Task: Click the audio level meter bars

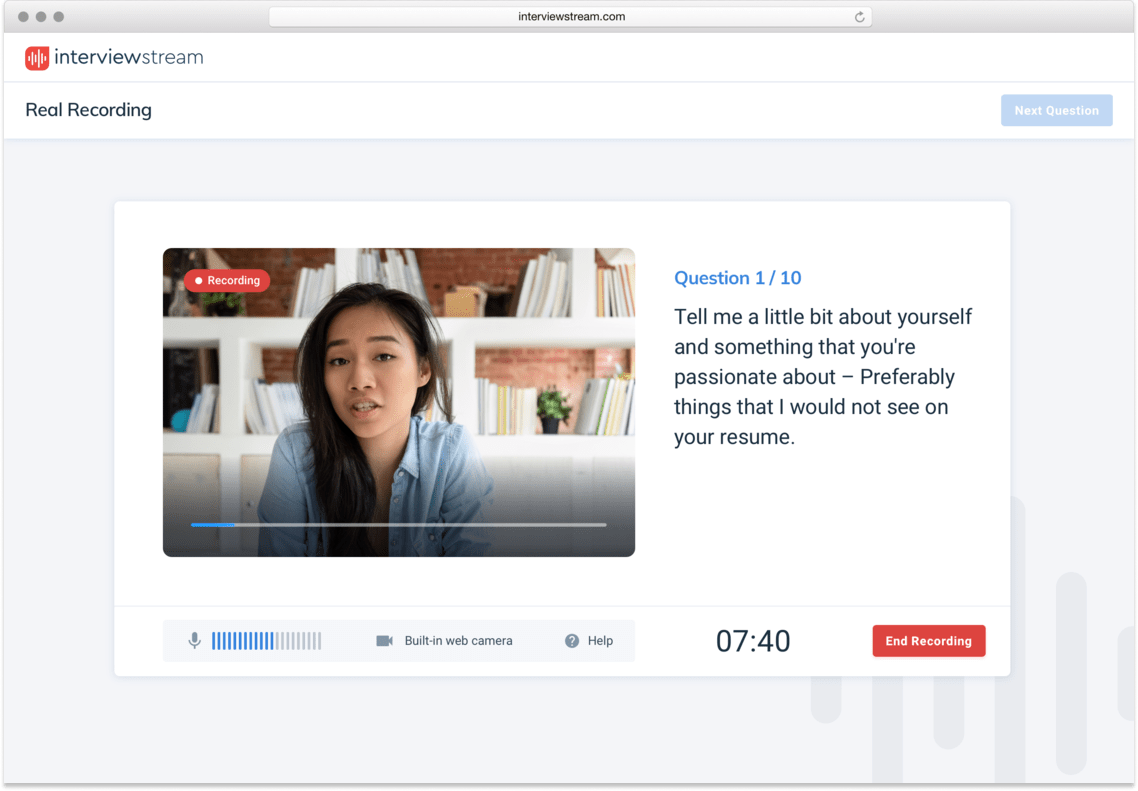Action: [266, 641]
